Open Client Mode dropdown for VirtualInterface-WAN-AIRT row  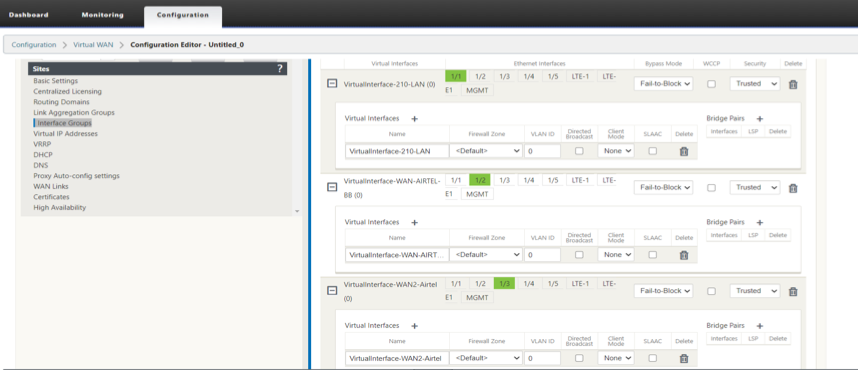tap(616, 255)
